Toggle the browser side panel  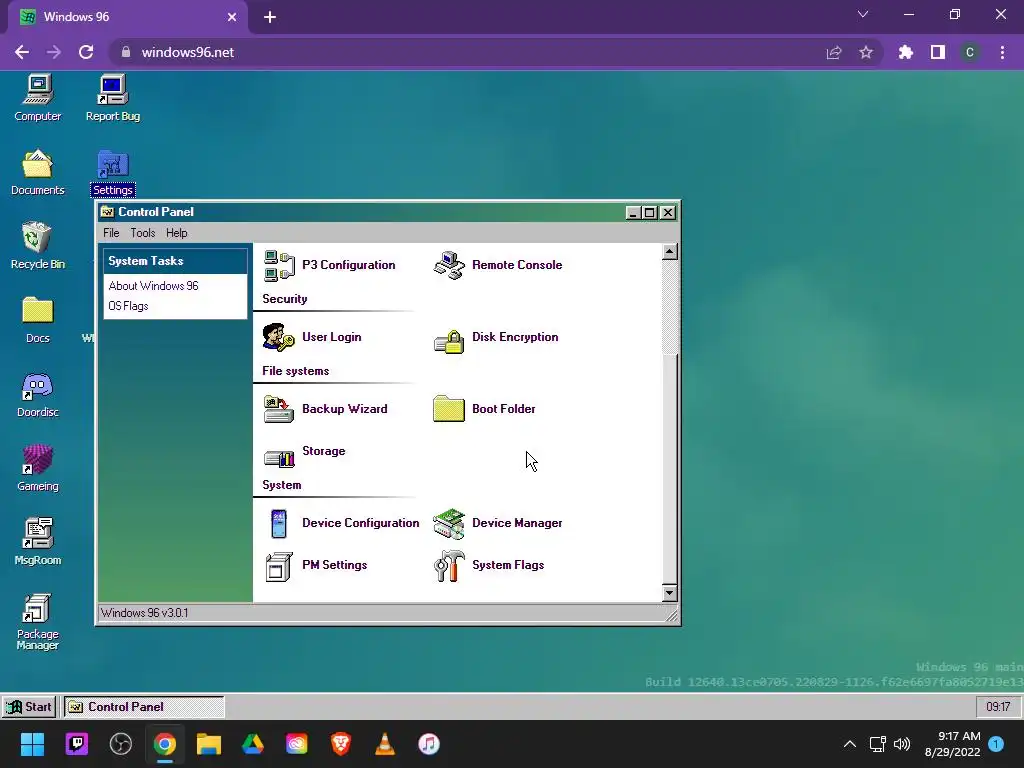pyautogui.click(x=938, y=52)
